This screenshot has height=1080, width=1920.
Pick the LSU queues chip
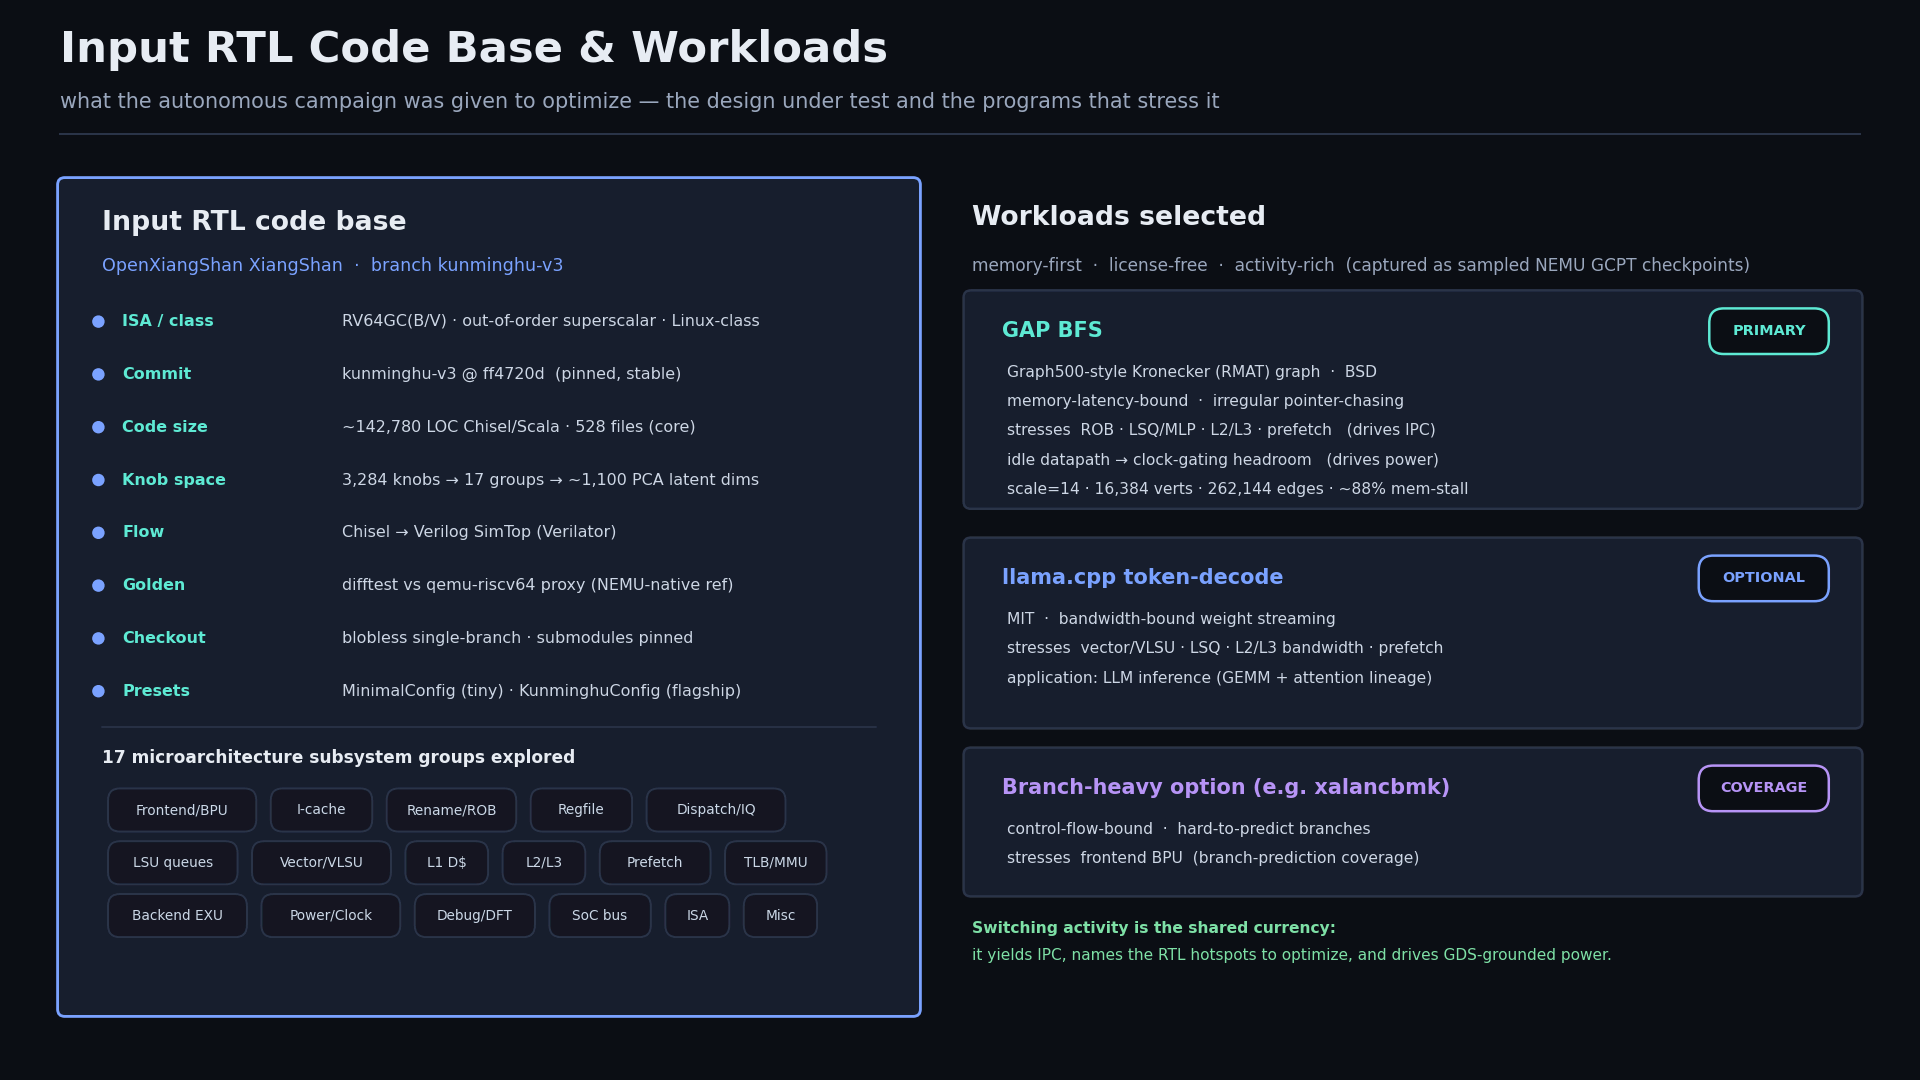point(173,863)
